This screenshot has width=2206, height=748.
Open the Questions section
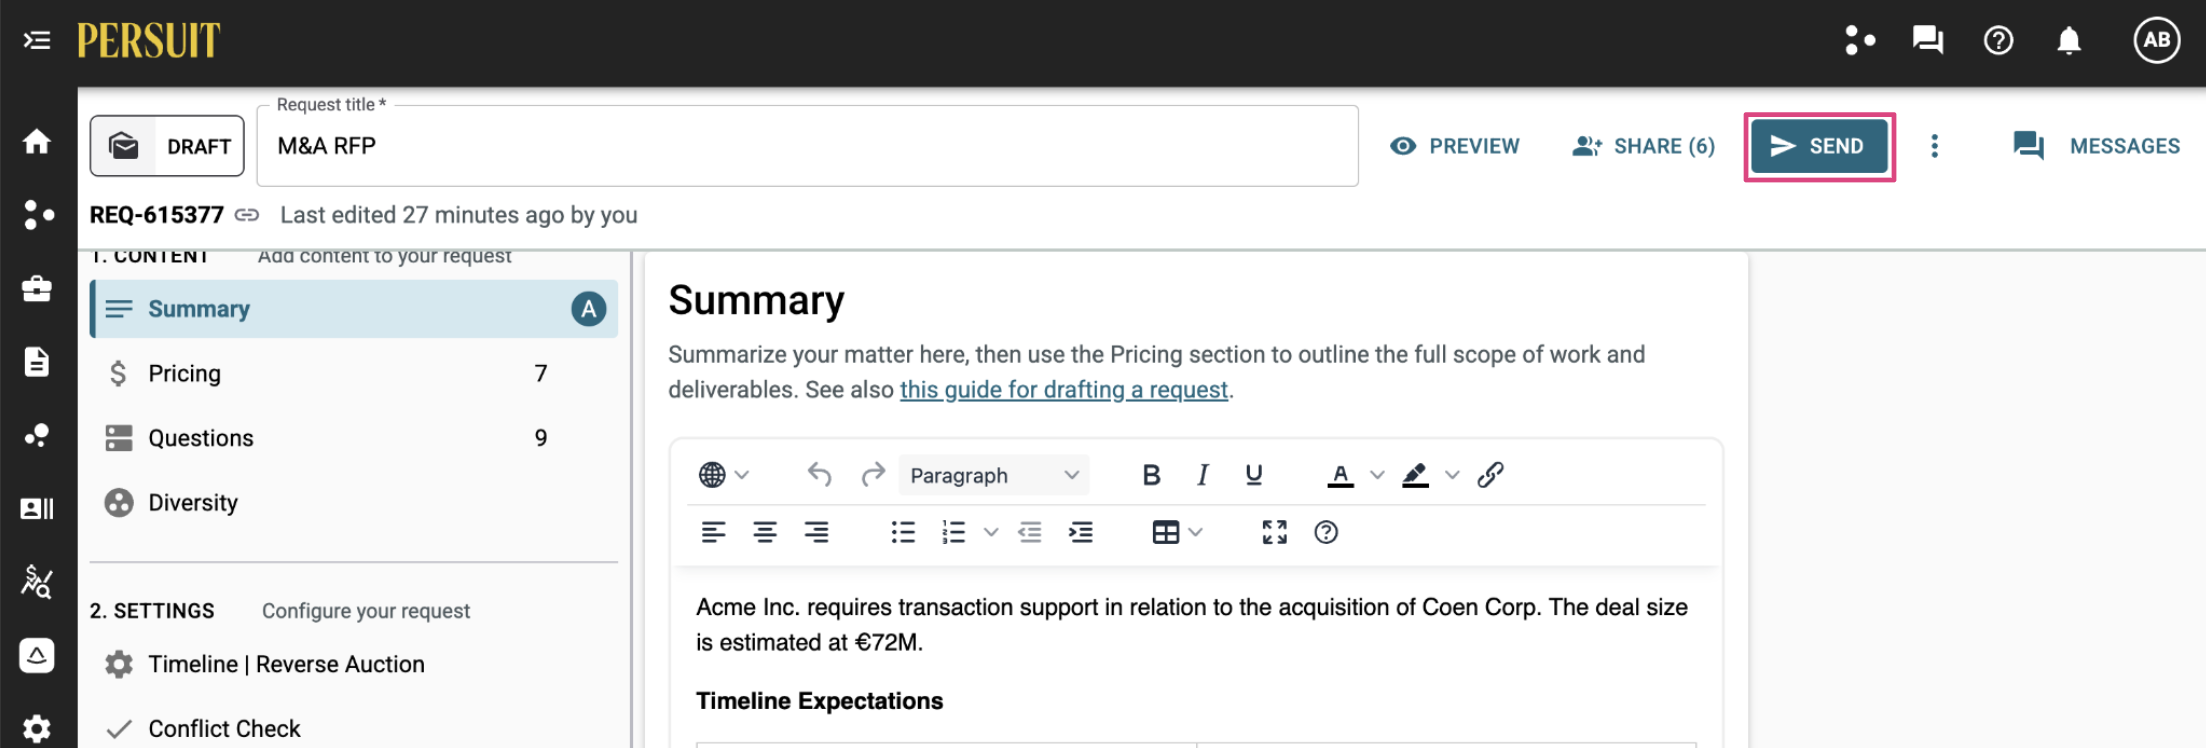click(354, 438)
